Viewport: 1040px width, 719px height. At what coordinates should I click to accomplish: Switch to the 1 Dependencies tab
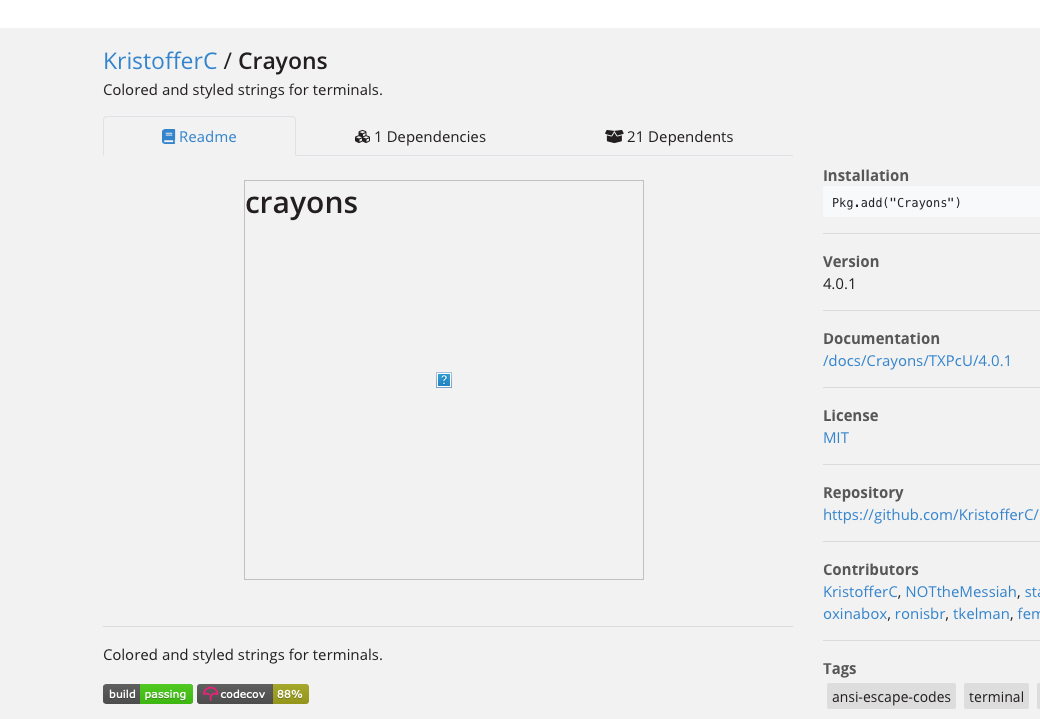tap(420, 136)
